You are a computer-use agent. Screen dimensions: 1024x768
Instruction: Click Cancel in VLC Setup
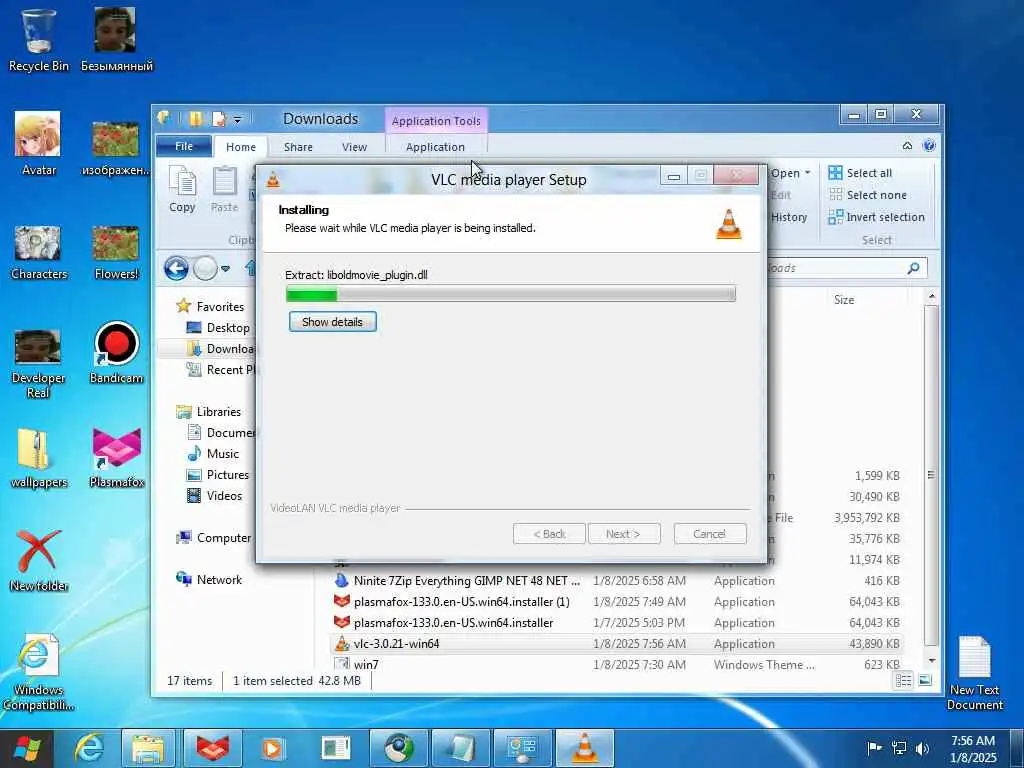(710, 534)
